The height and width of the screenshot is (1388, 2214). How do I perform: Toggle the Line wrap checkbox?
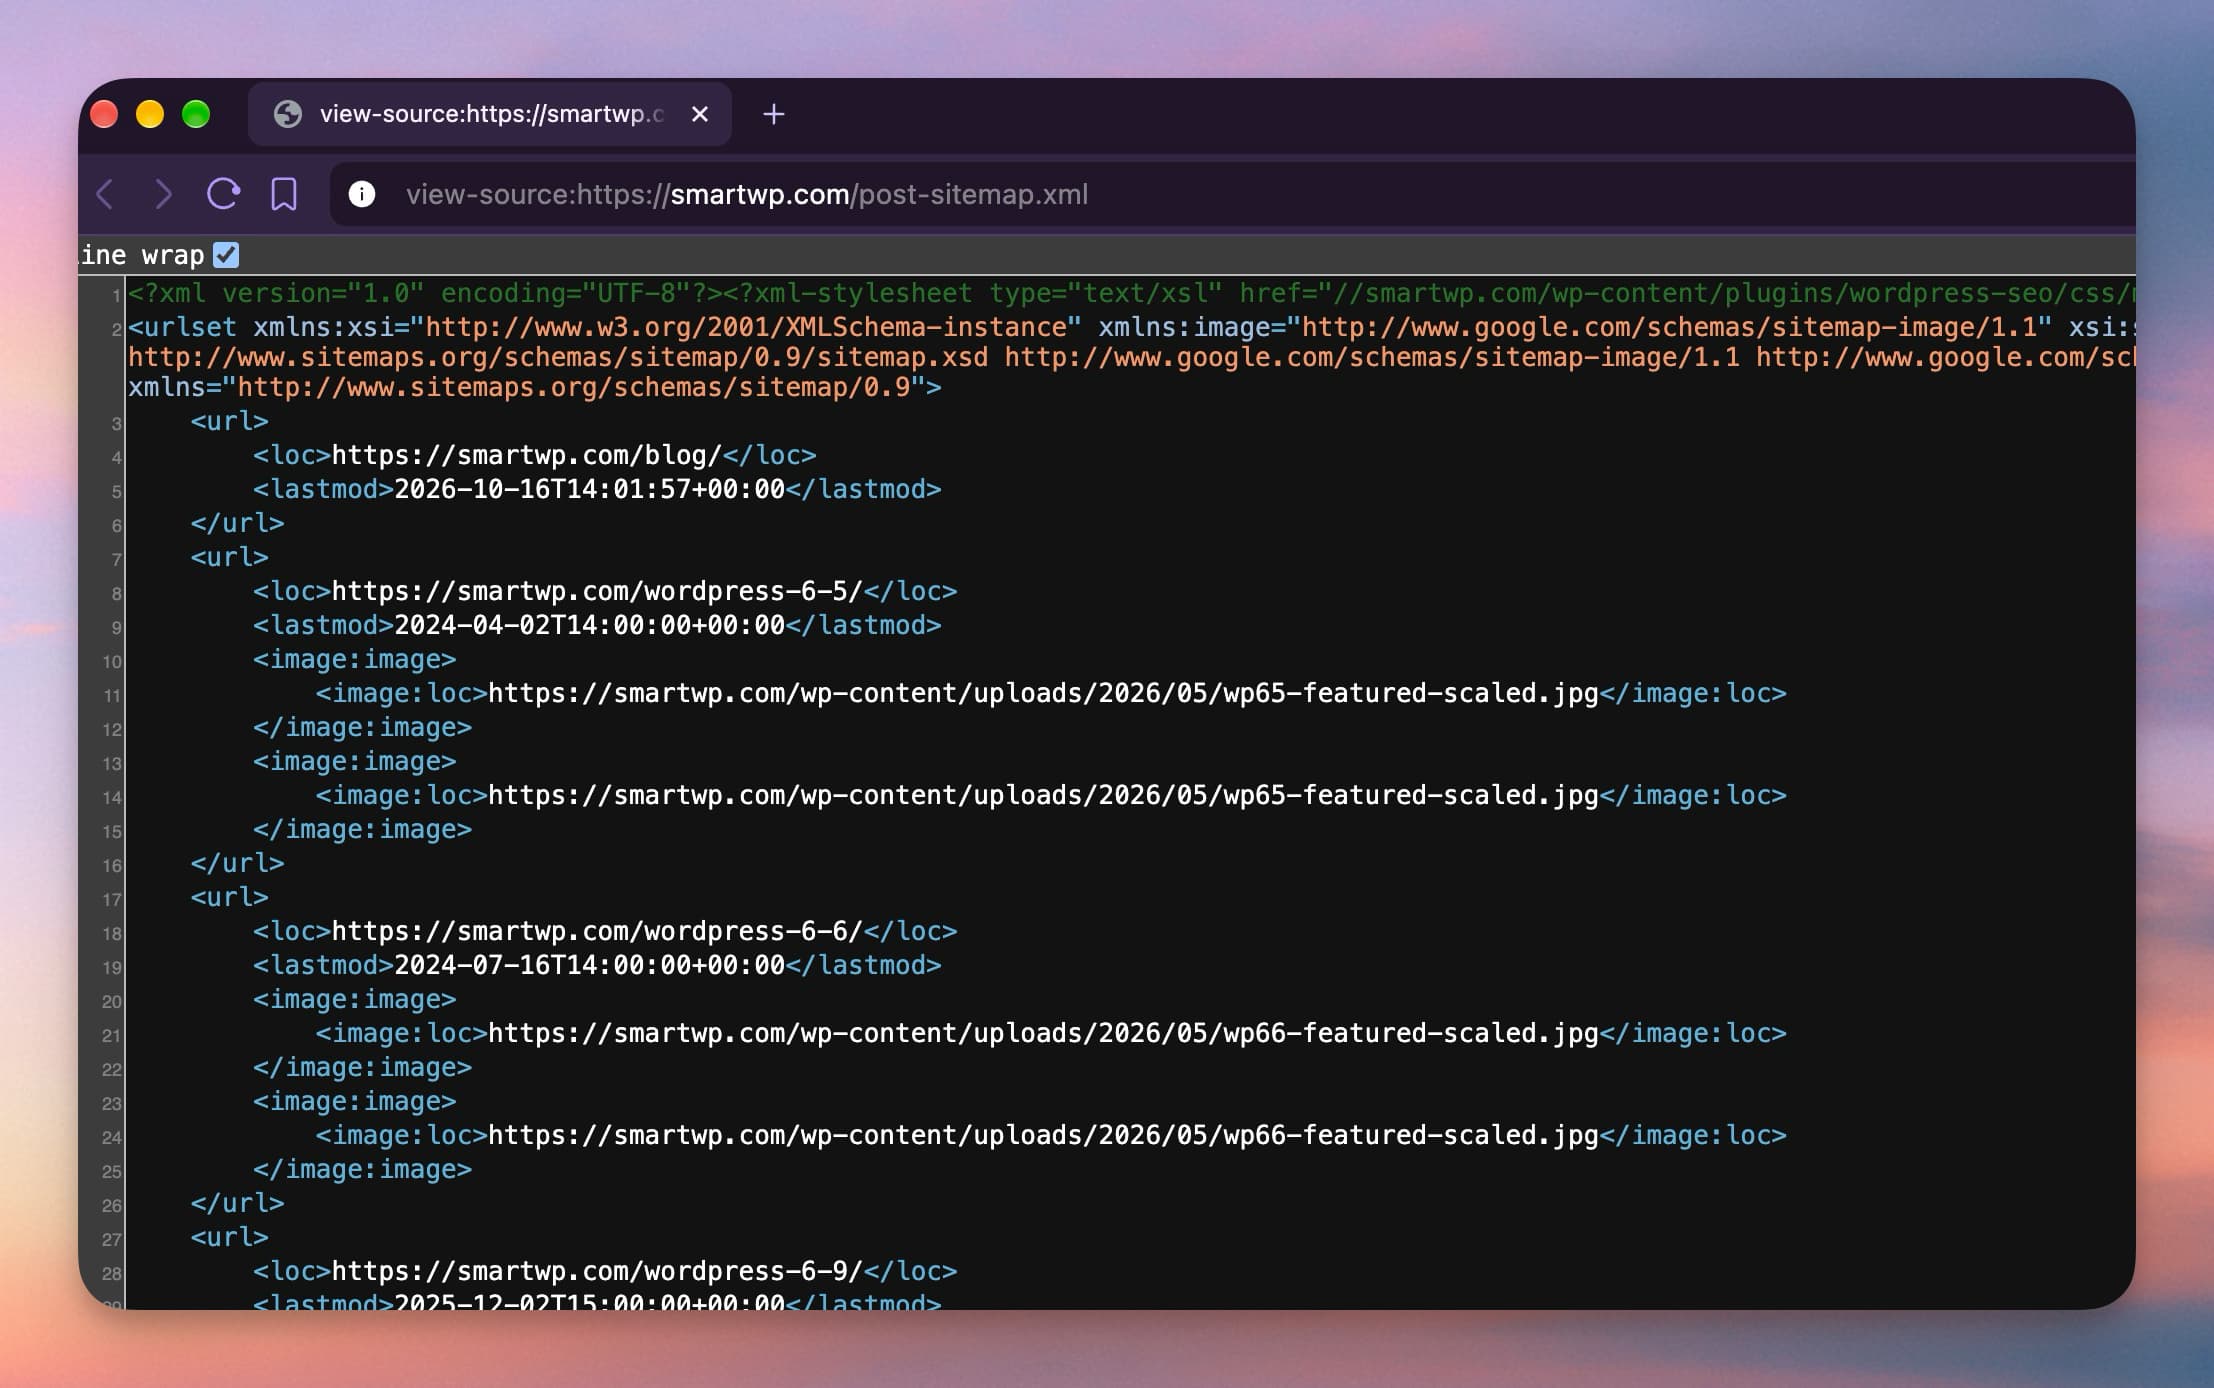pos(227,255)
